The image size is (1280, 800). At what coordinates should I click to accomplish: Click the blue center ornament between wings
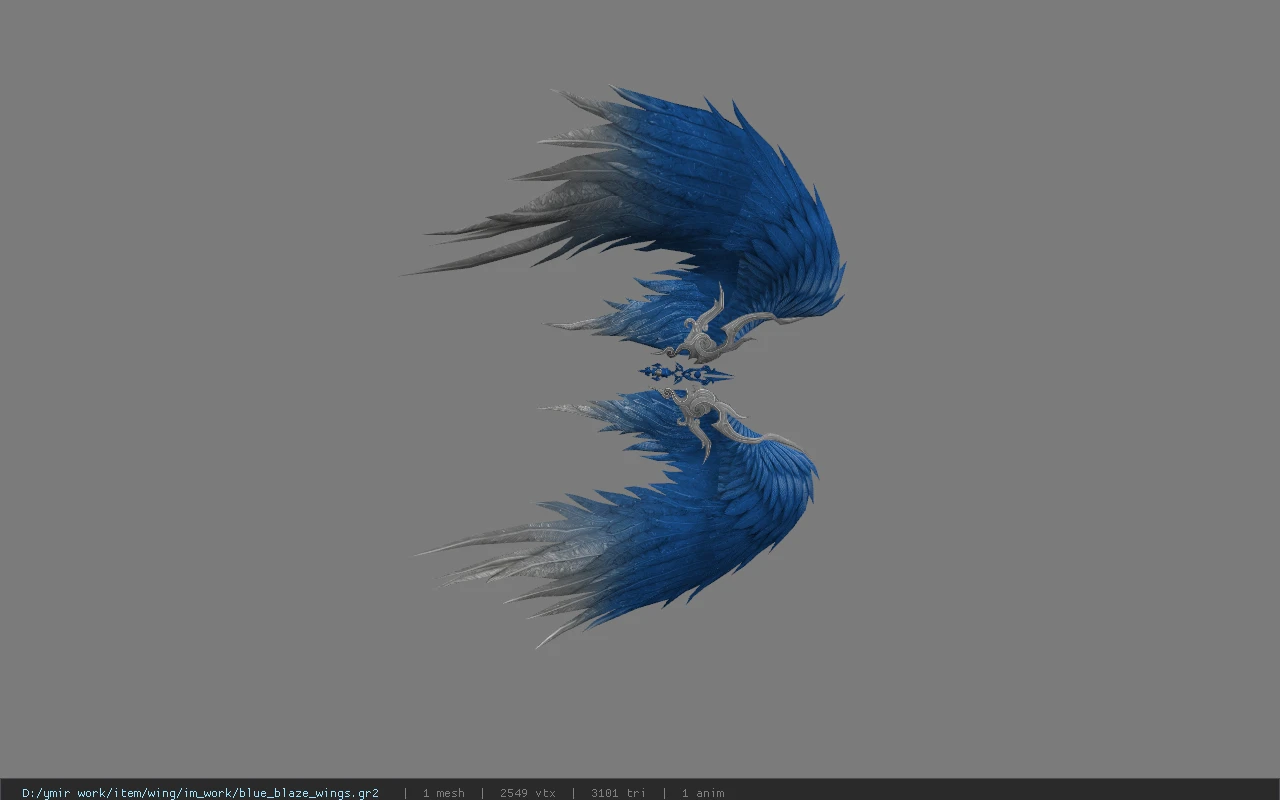click(686, 374)
